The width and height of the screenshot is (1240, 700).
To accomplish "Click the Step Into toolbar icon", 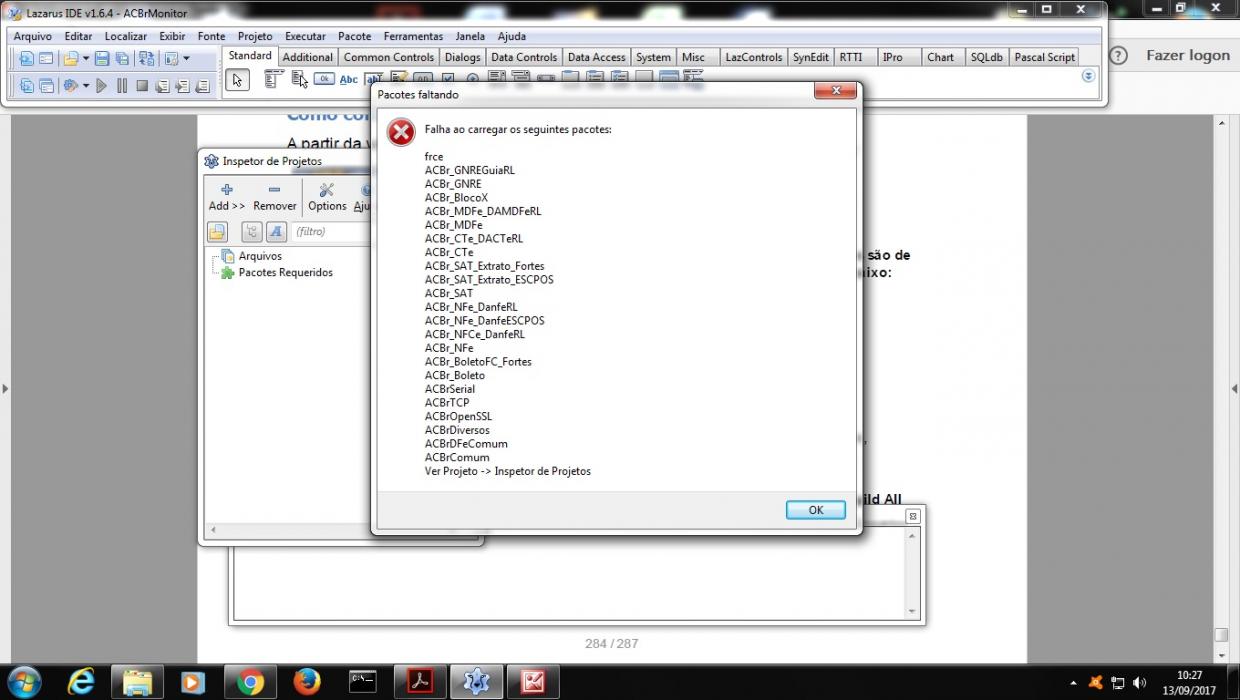I will point(162,86).
